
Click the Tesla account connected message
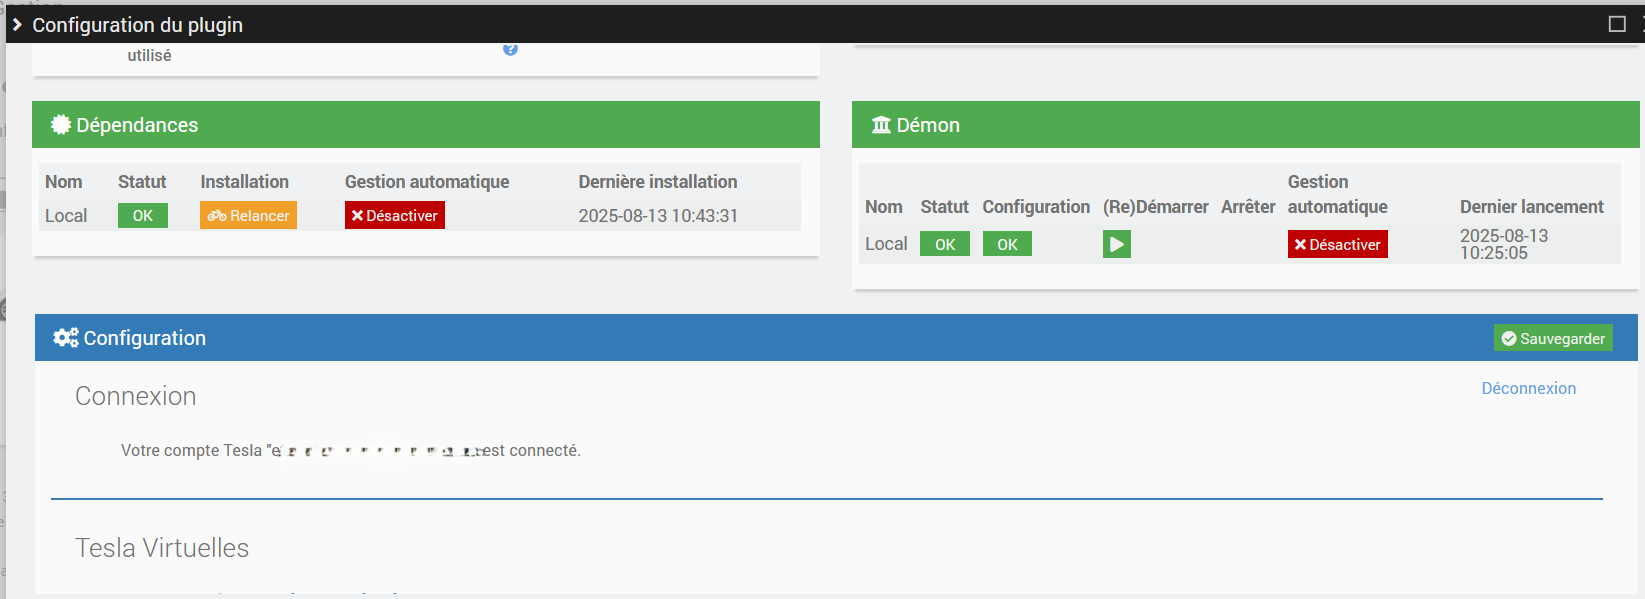pyautogui.click(x=351, y=451)
